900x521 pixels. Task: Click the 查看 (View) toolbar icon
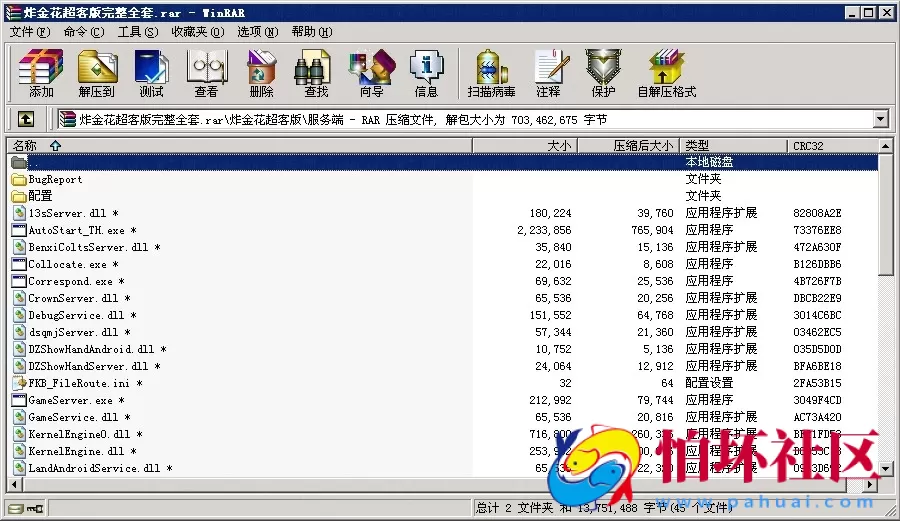[x=206, y=73]
